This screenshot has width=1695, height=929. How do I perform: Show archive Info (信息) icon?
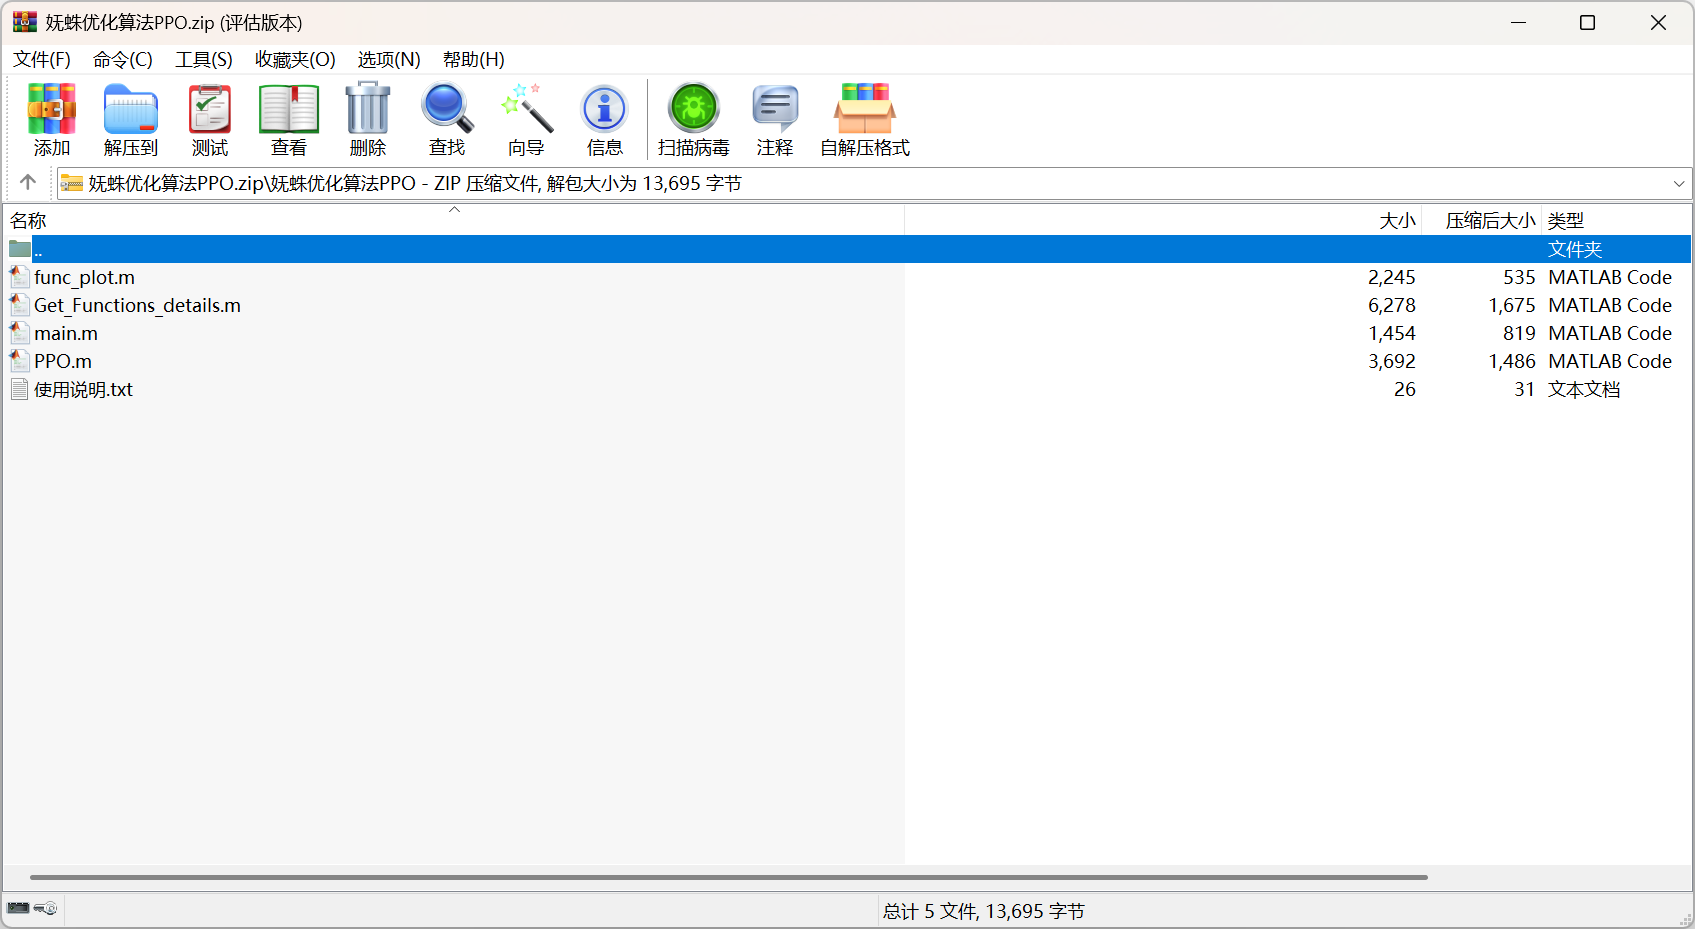click(x=604, y=119)
